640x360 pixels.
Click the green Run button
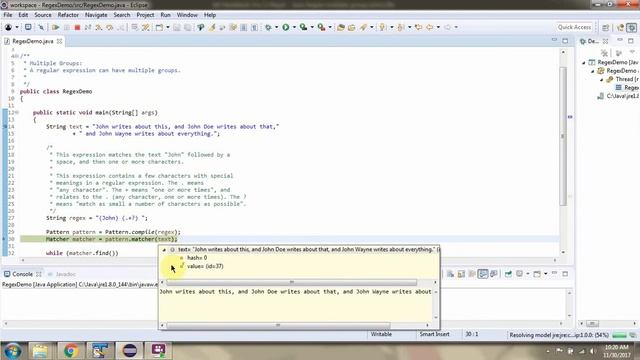tap(286, 27)
